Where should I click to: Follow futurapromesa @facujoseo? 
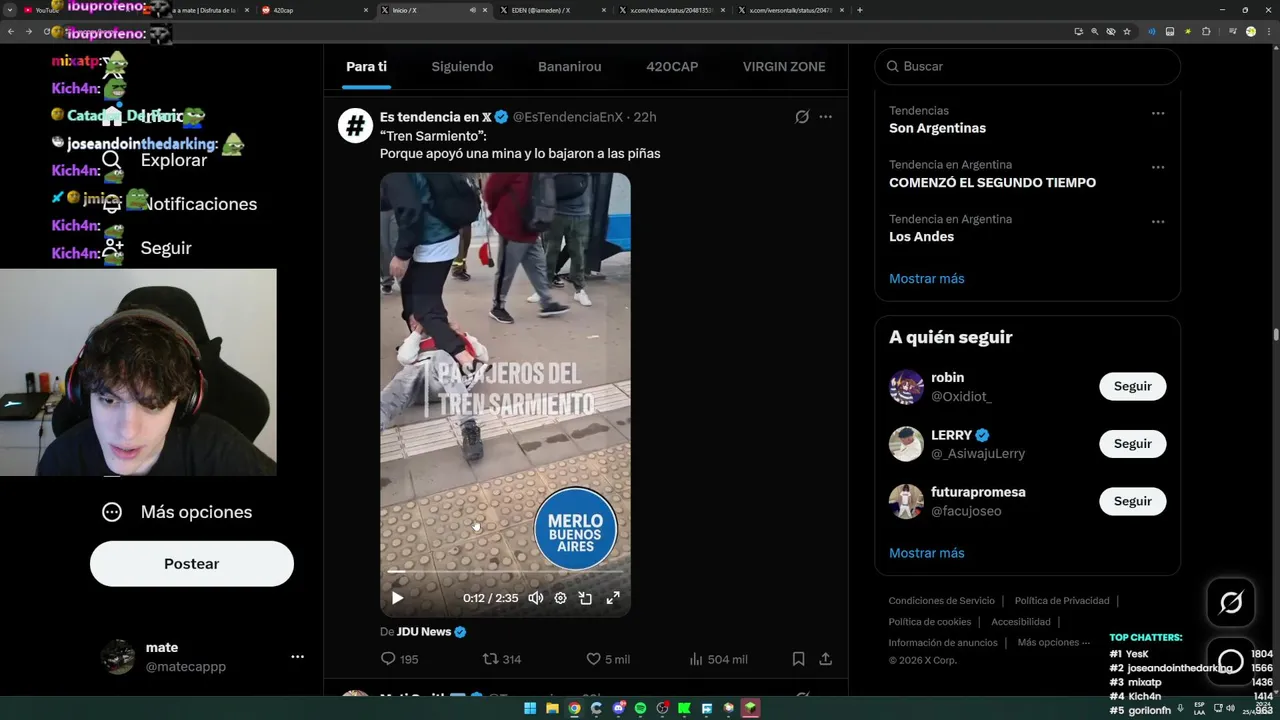(x=1132, y=501)
